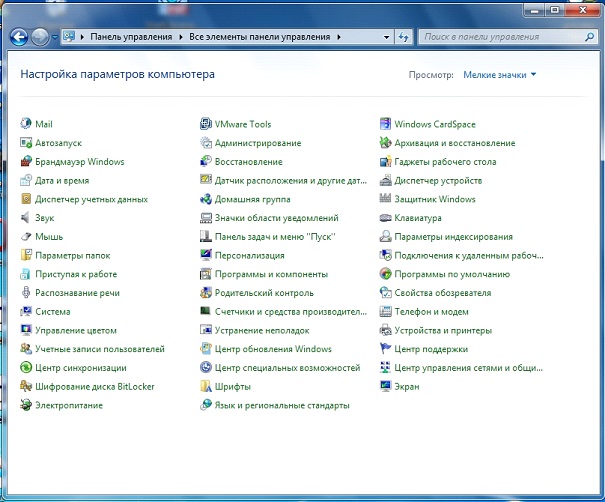The height and width of the screenshot is (502, 605).
Task: Open the Восстановление link
Action: pyautogui.click(x=248, y=162)
